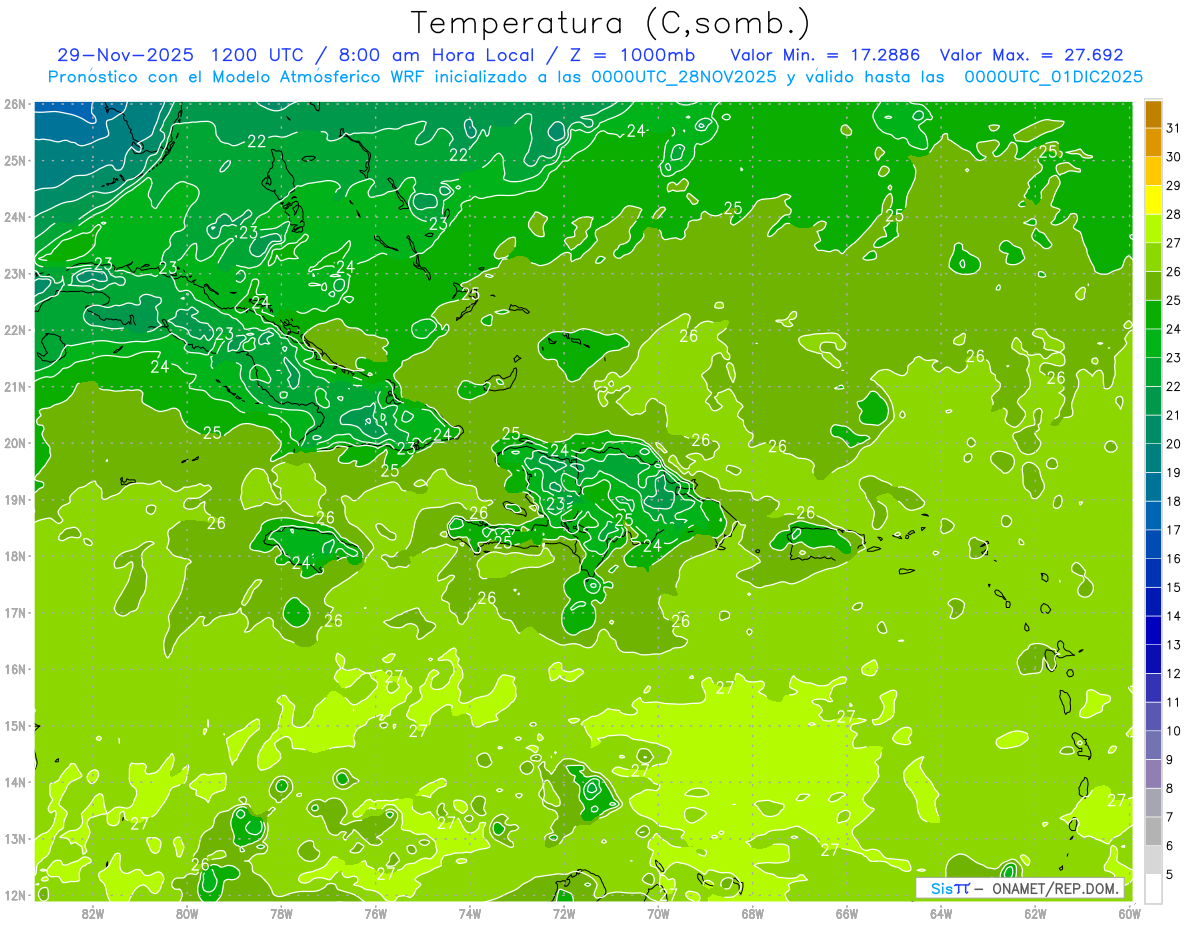The height and width of the screenshot is (927, 1200).
Task: Pick the orange colorbar segment between 30 and 31
Action: (1153, 143)
